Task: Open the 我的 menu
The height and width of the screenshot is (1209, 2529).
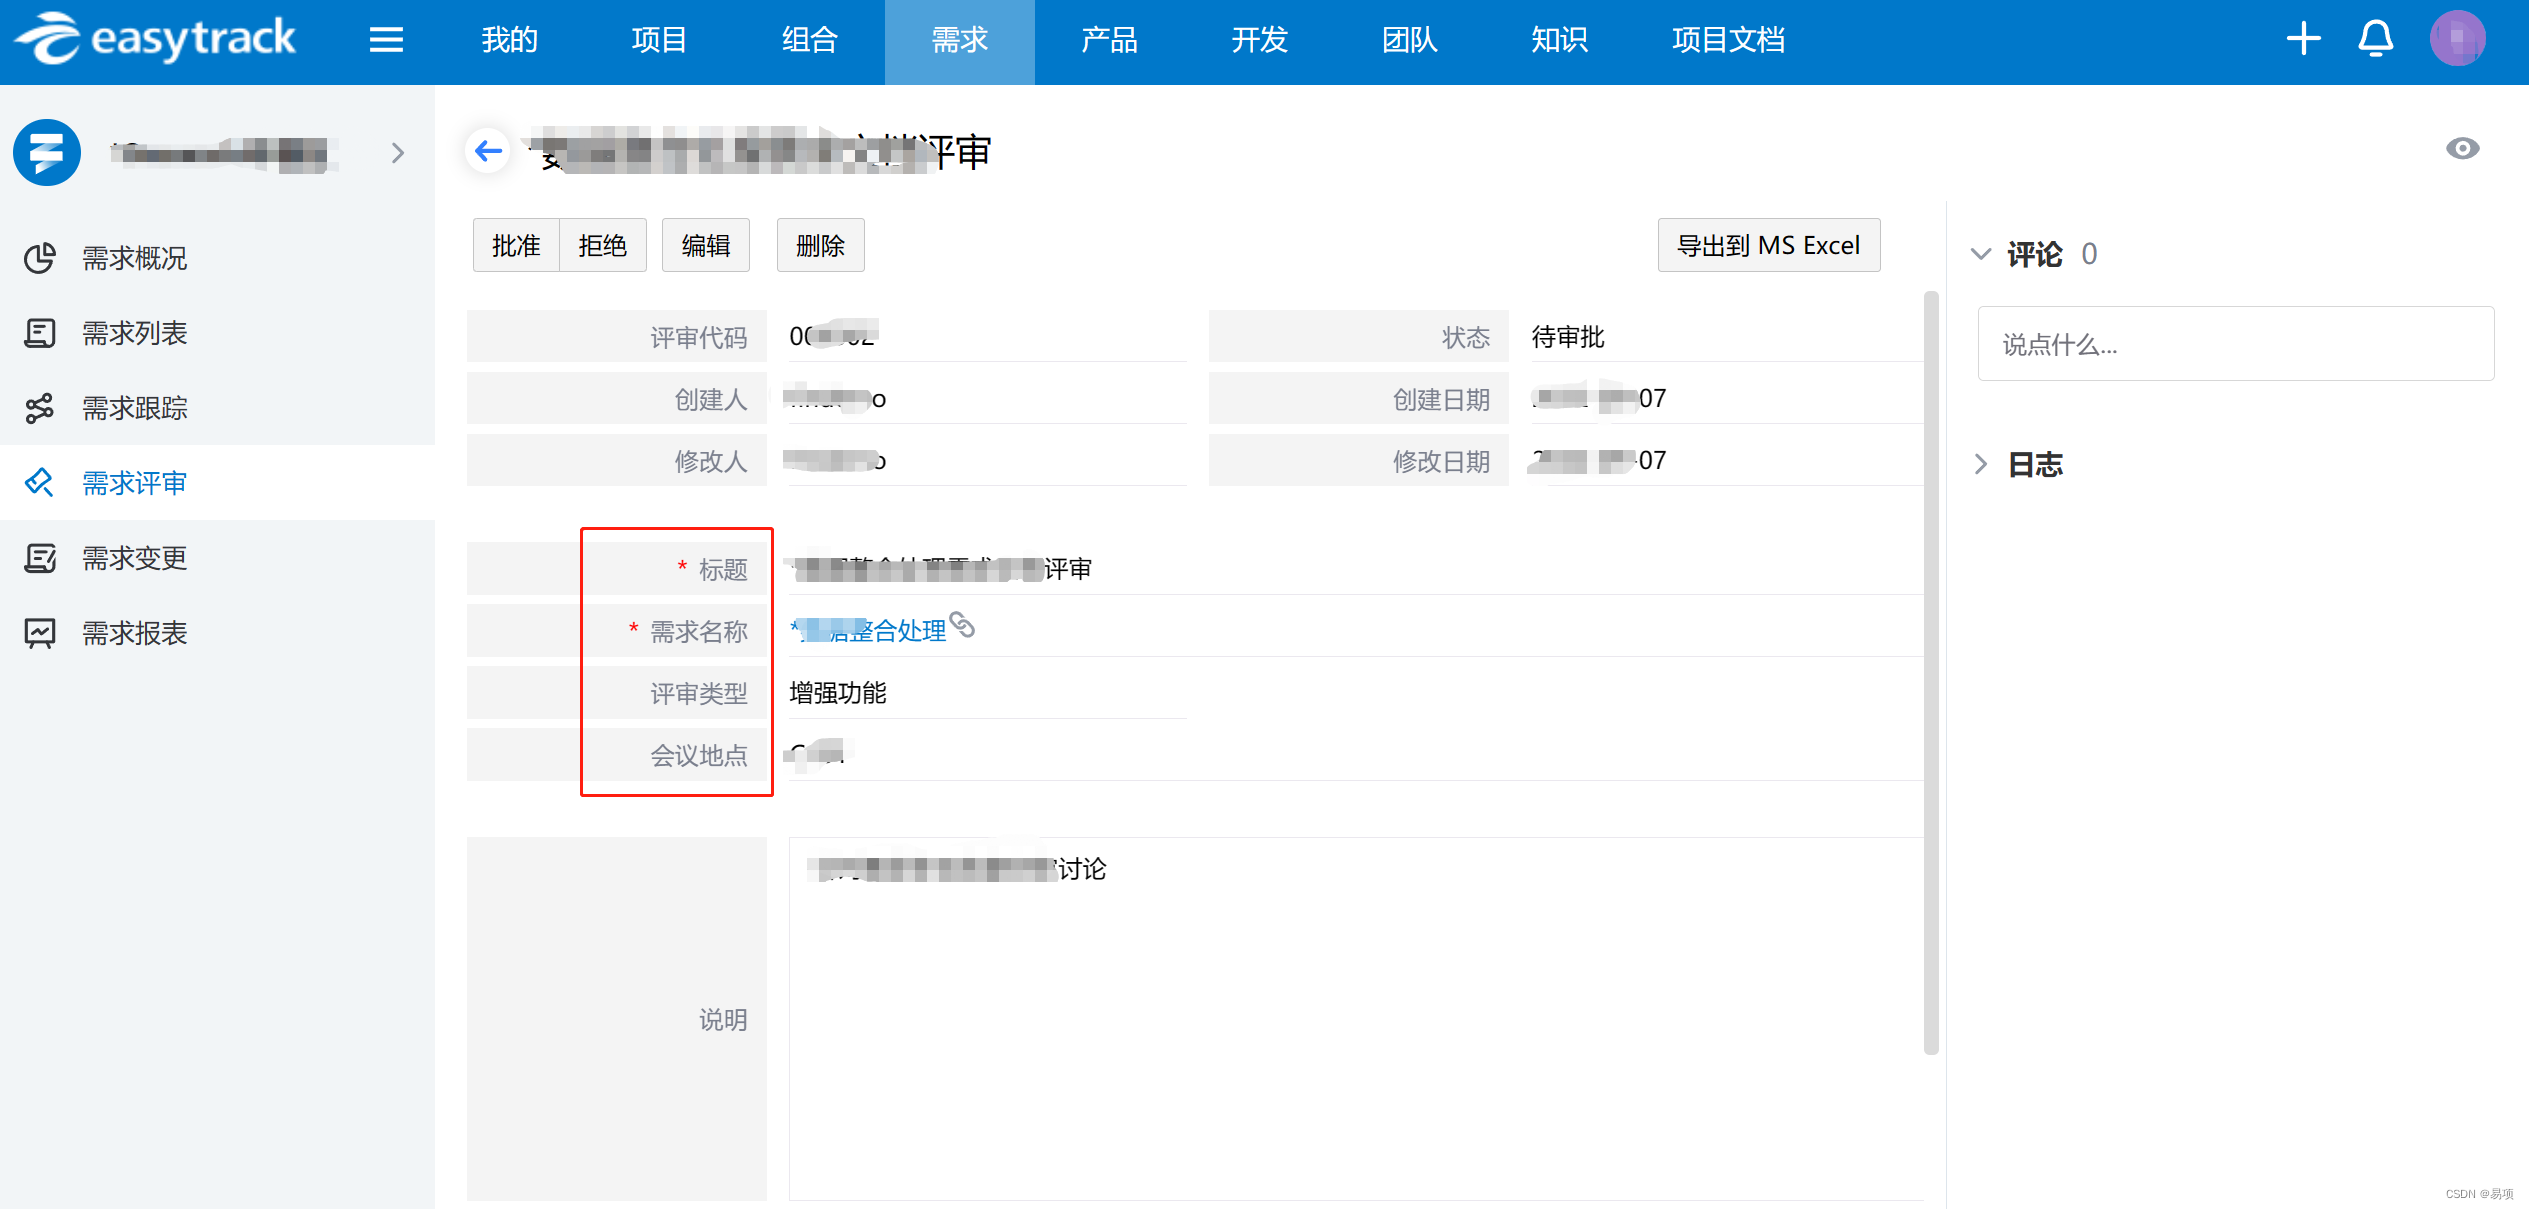Action: point(510,40)
